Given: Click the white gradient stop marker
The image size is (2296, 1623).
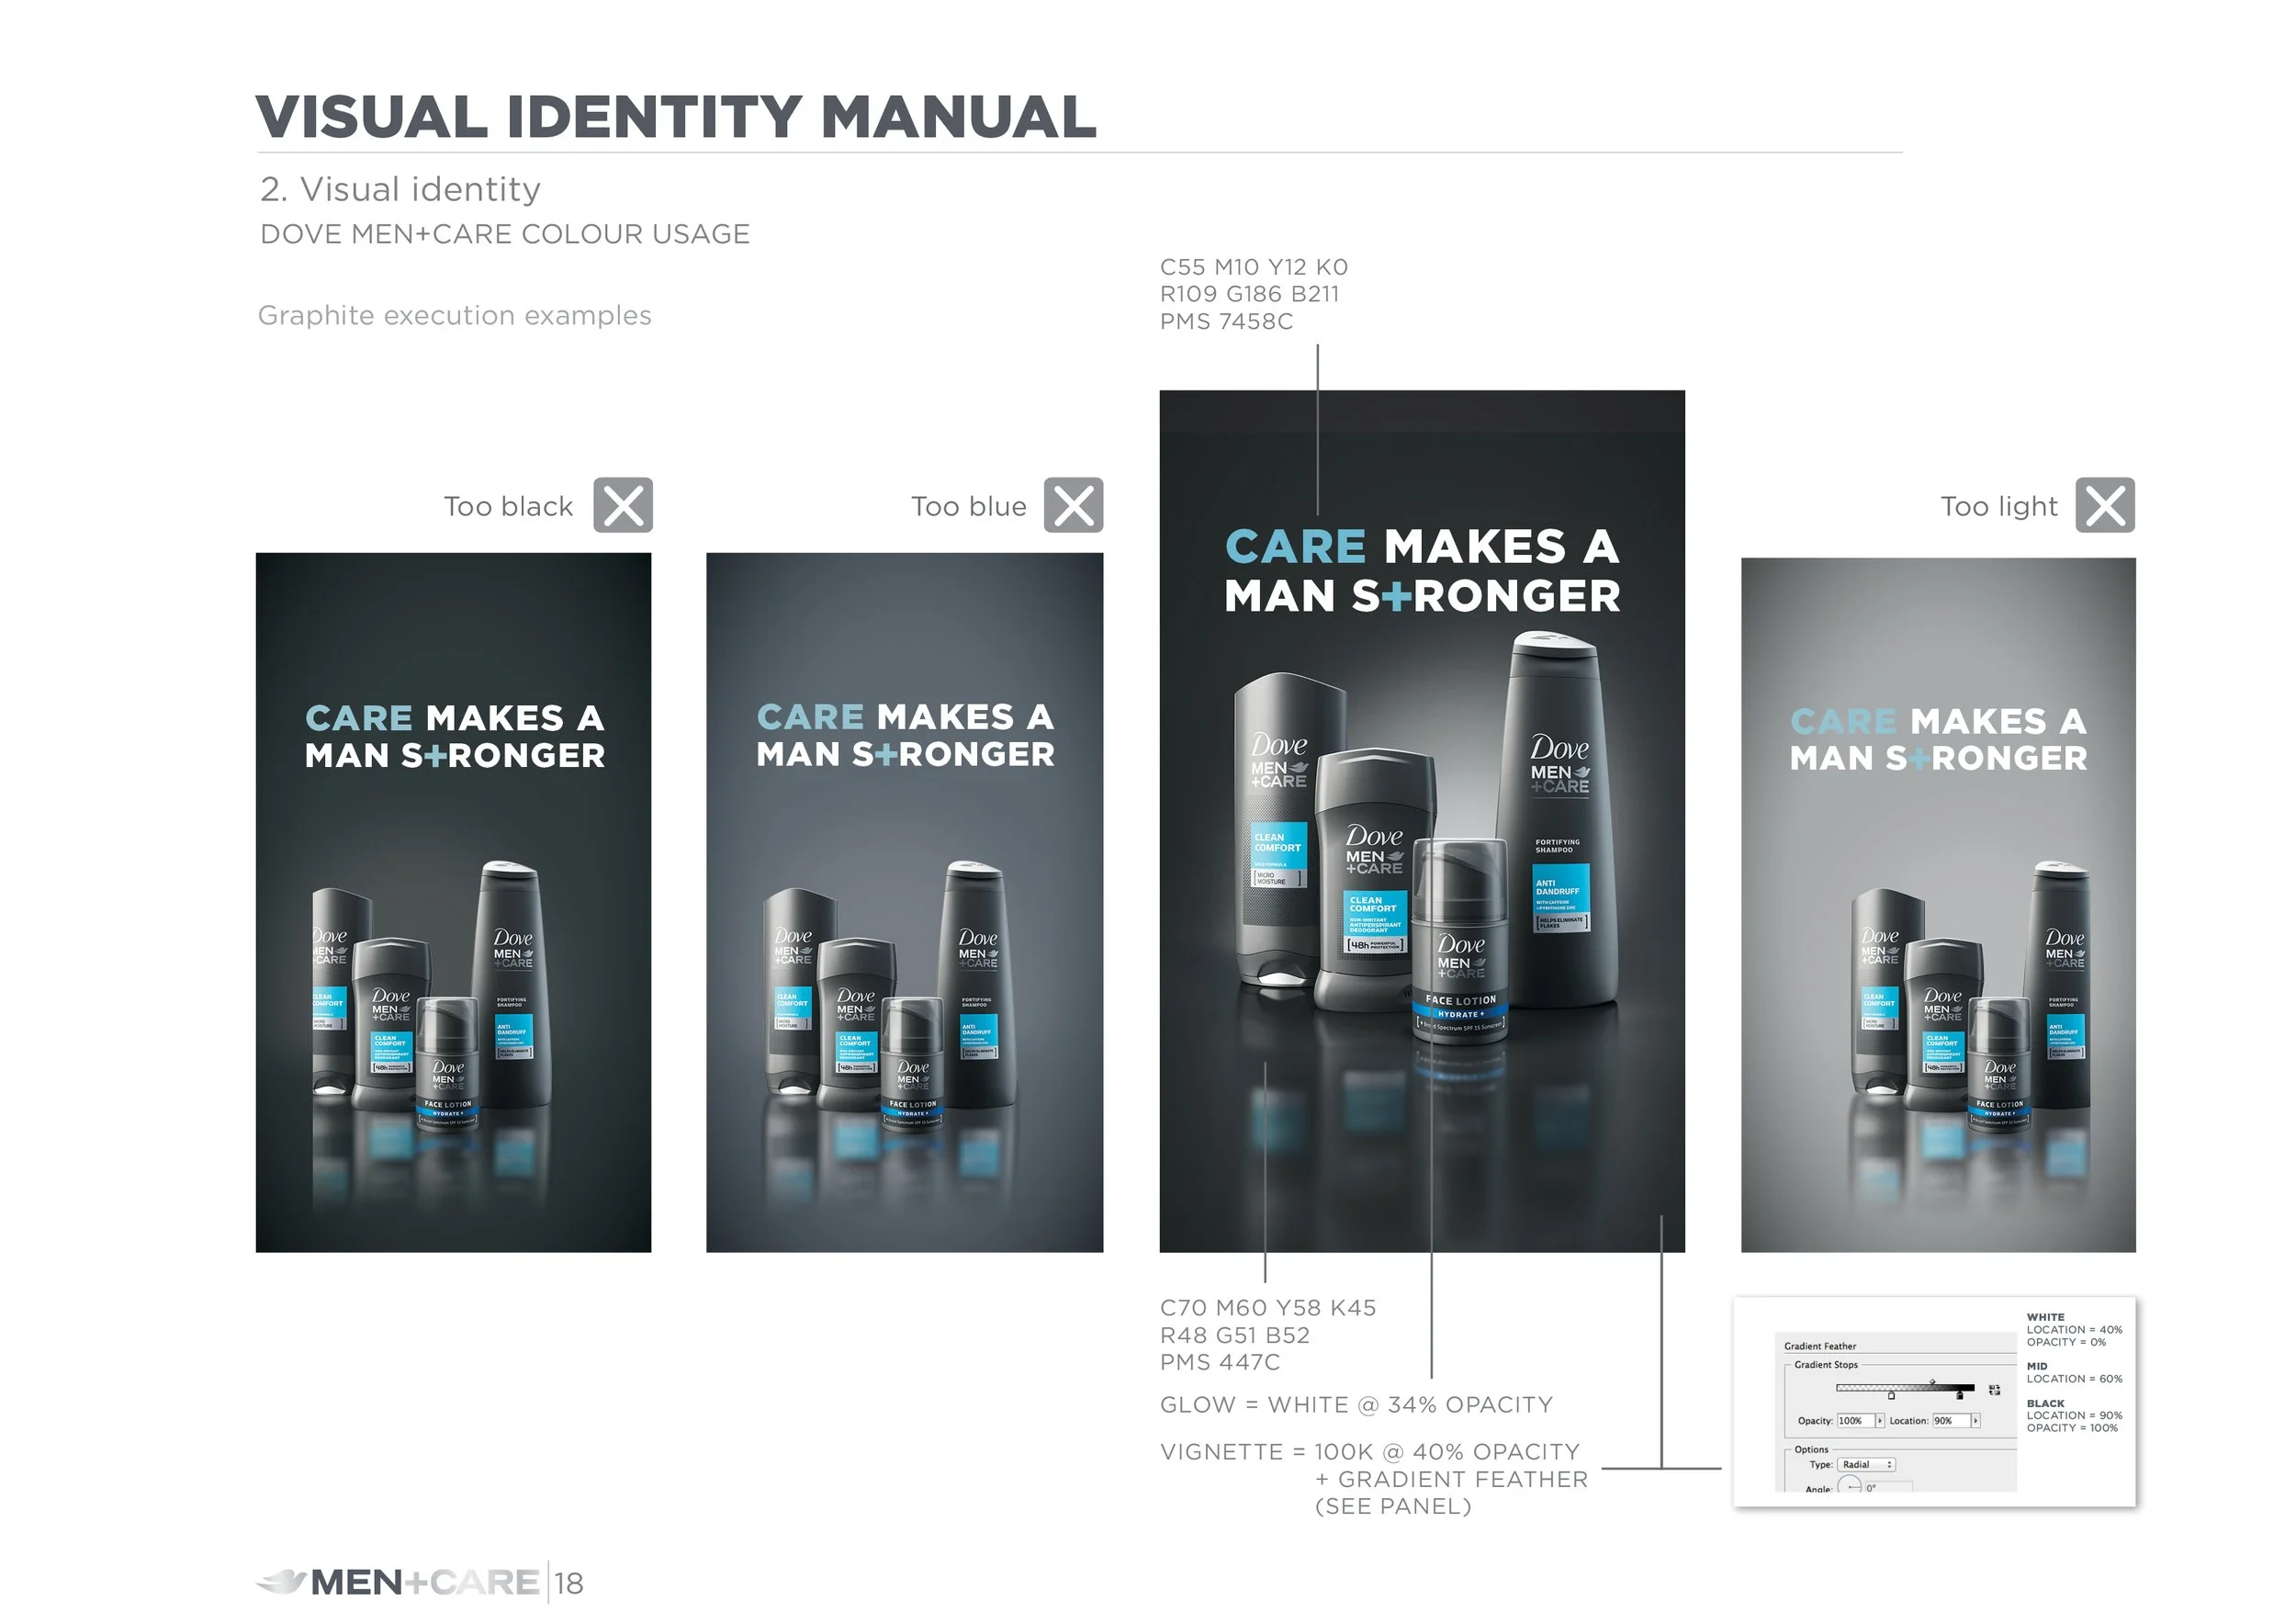Looking at the screenshot, I should (x=1892, y=1396).
